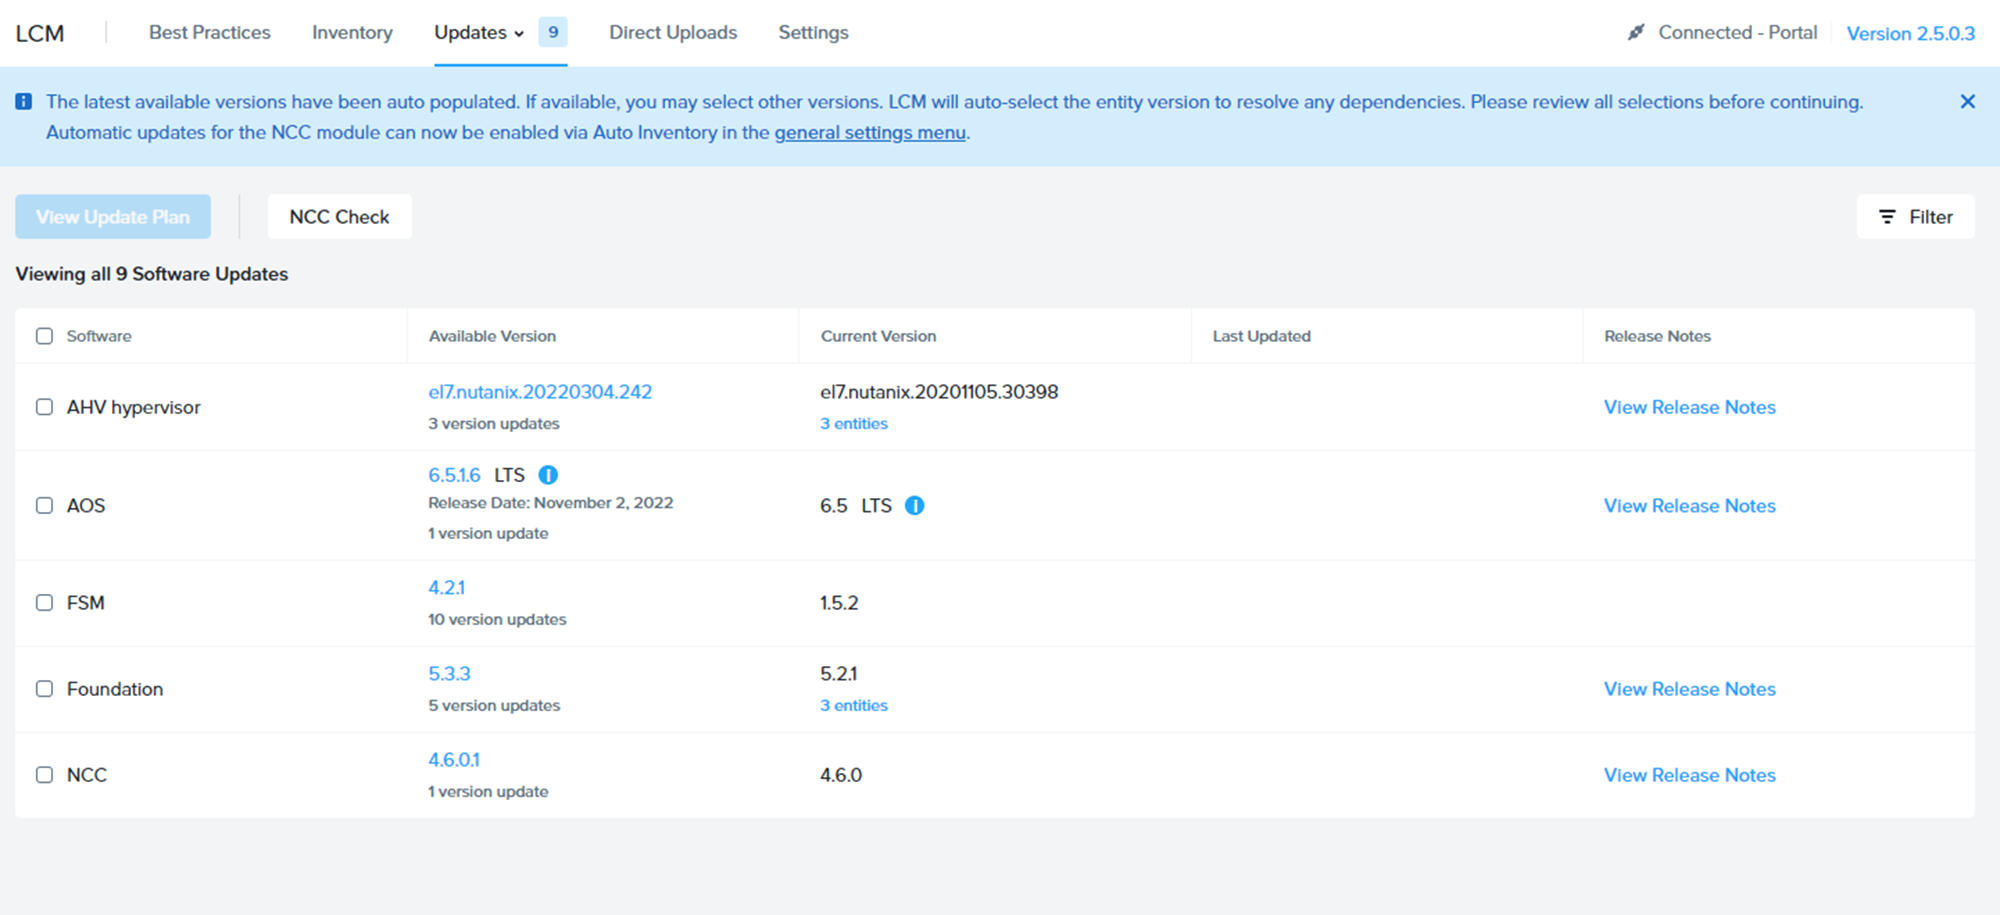Click the current version el7.nutanix.20201105.30398 text
The image size is (2000, 915).
pos(939,392)
